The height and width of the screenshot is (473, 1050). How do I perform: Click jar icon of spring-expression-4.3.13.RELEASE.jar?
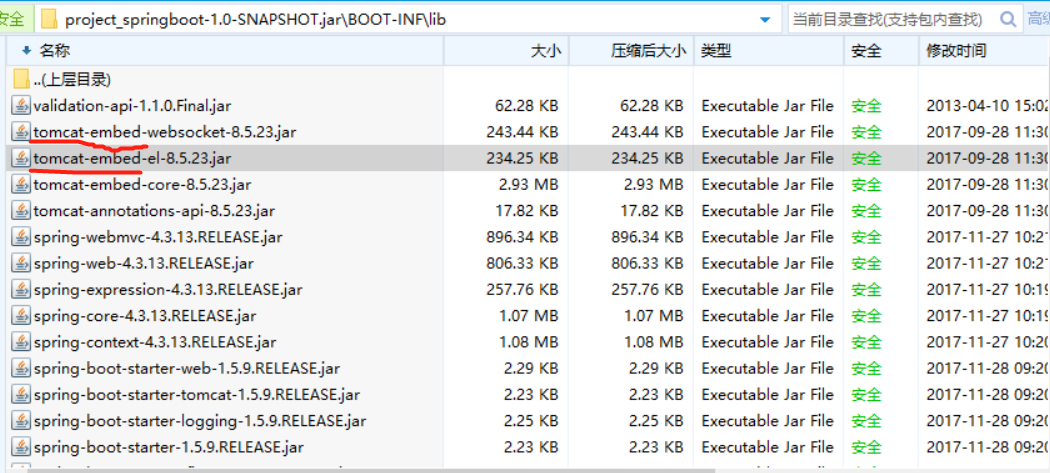tap(21, 289)
